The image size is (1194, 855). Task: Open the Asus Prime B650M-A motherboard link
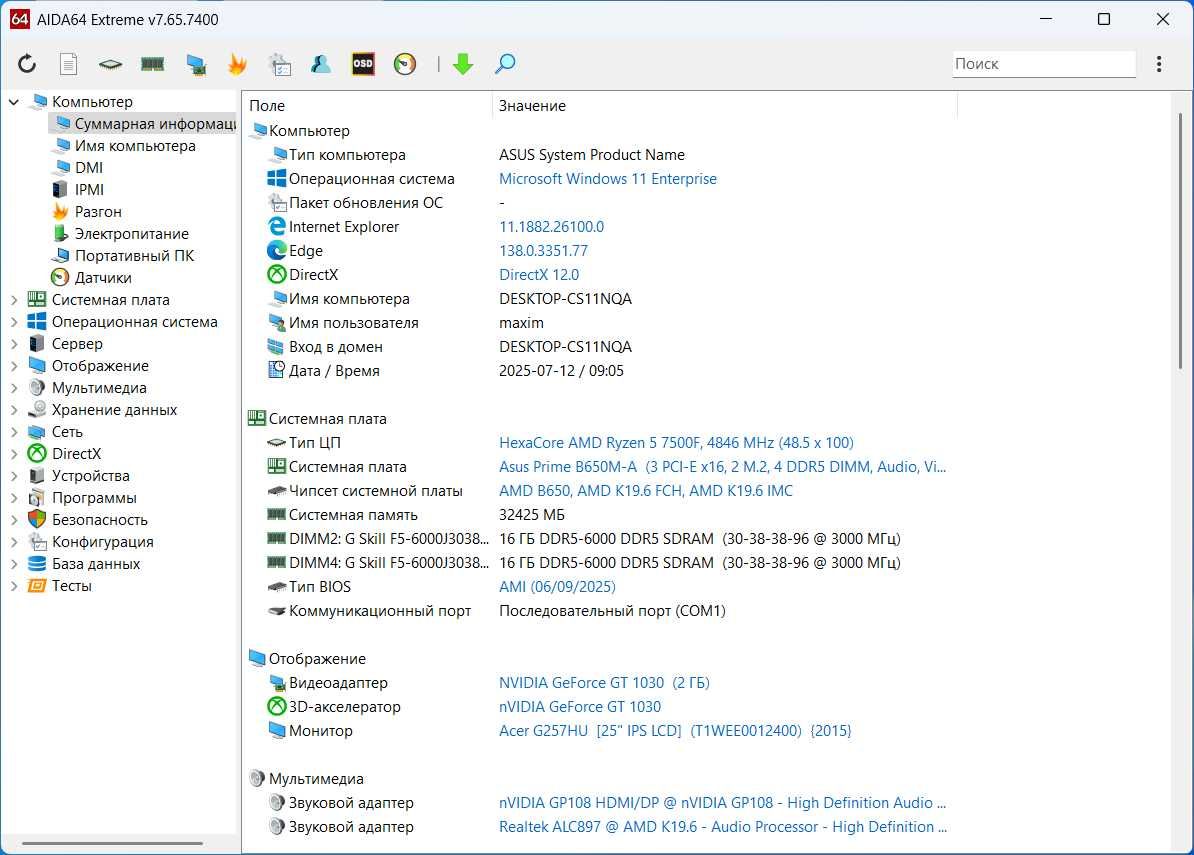point(722,467)
